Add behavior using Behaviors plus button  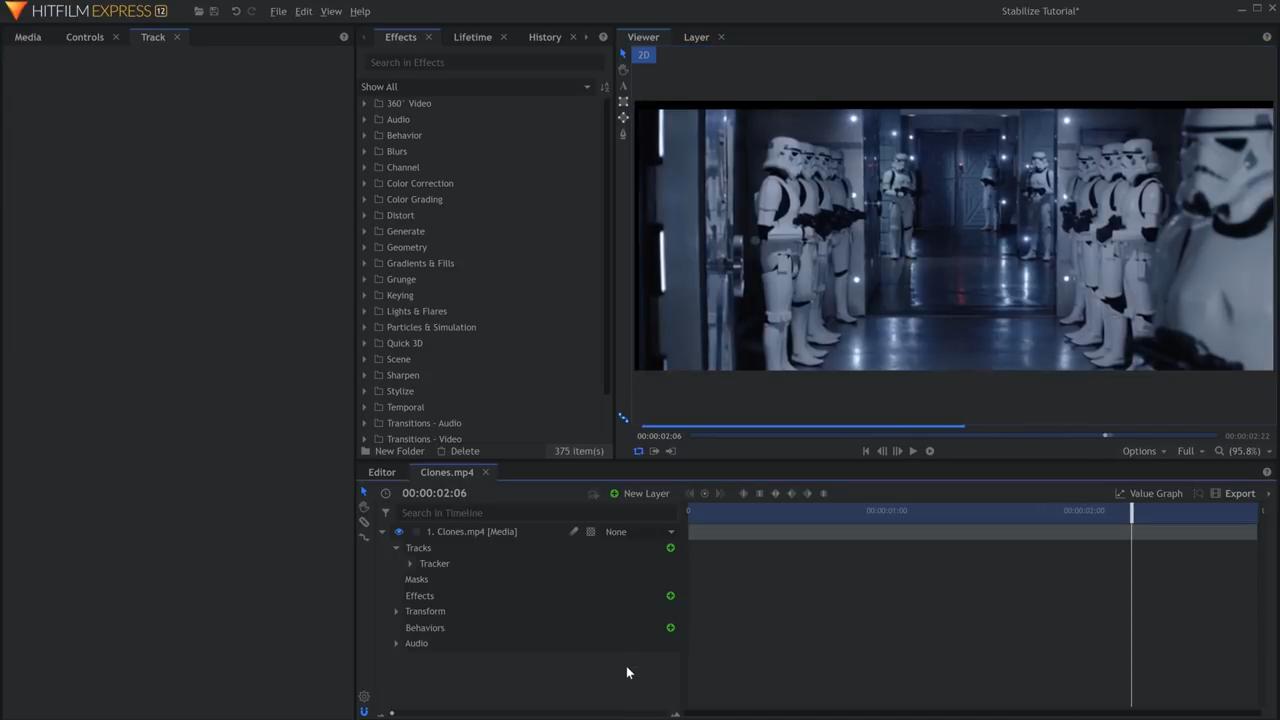coord(670,628)
